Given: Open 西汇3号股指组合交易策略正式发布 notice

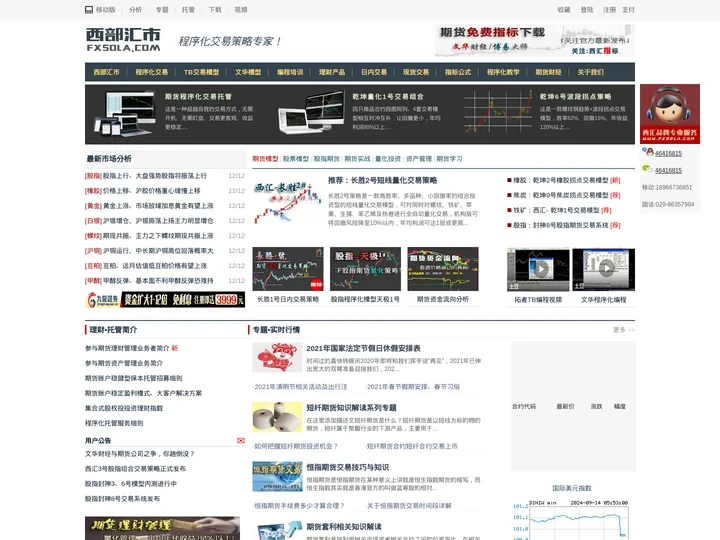Looking at the screenshot, I should pos(135,469).
